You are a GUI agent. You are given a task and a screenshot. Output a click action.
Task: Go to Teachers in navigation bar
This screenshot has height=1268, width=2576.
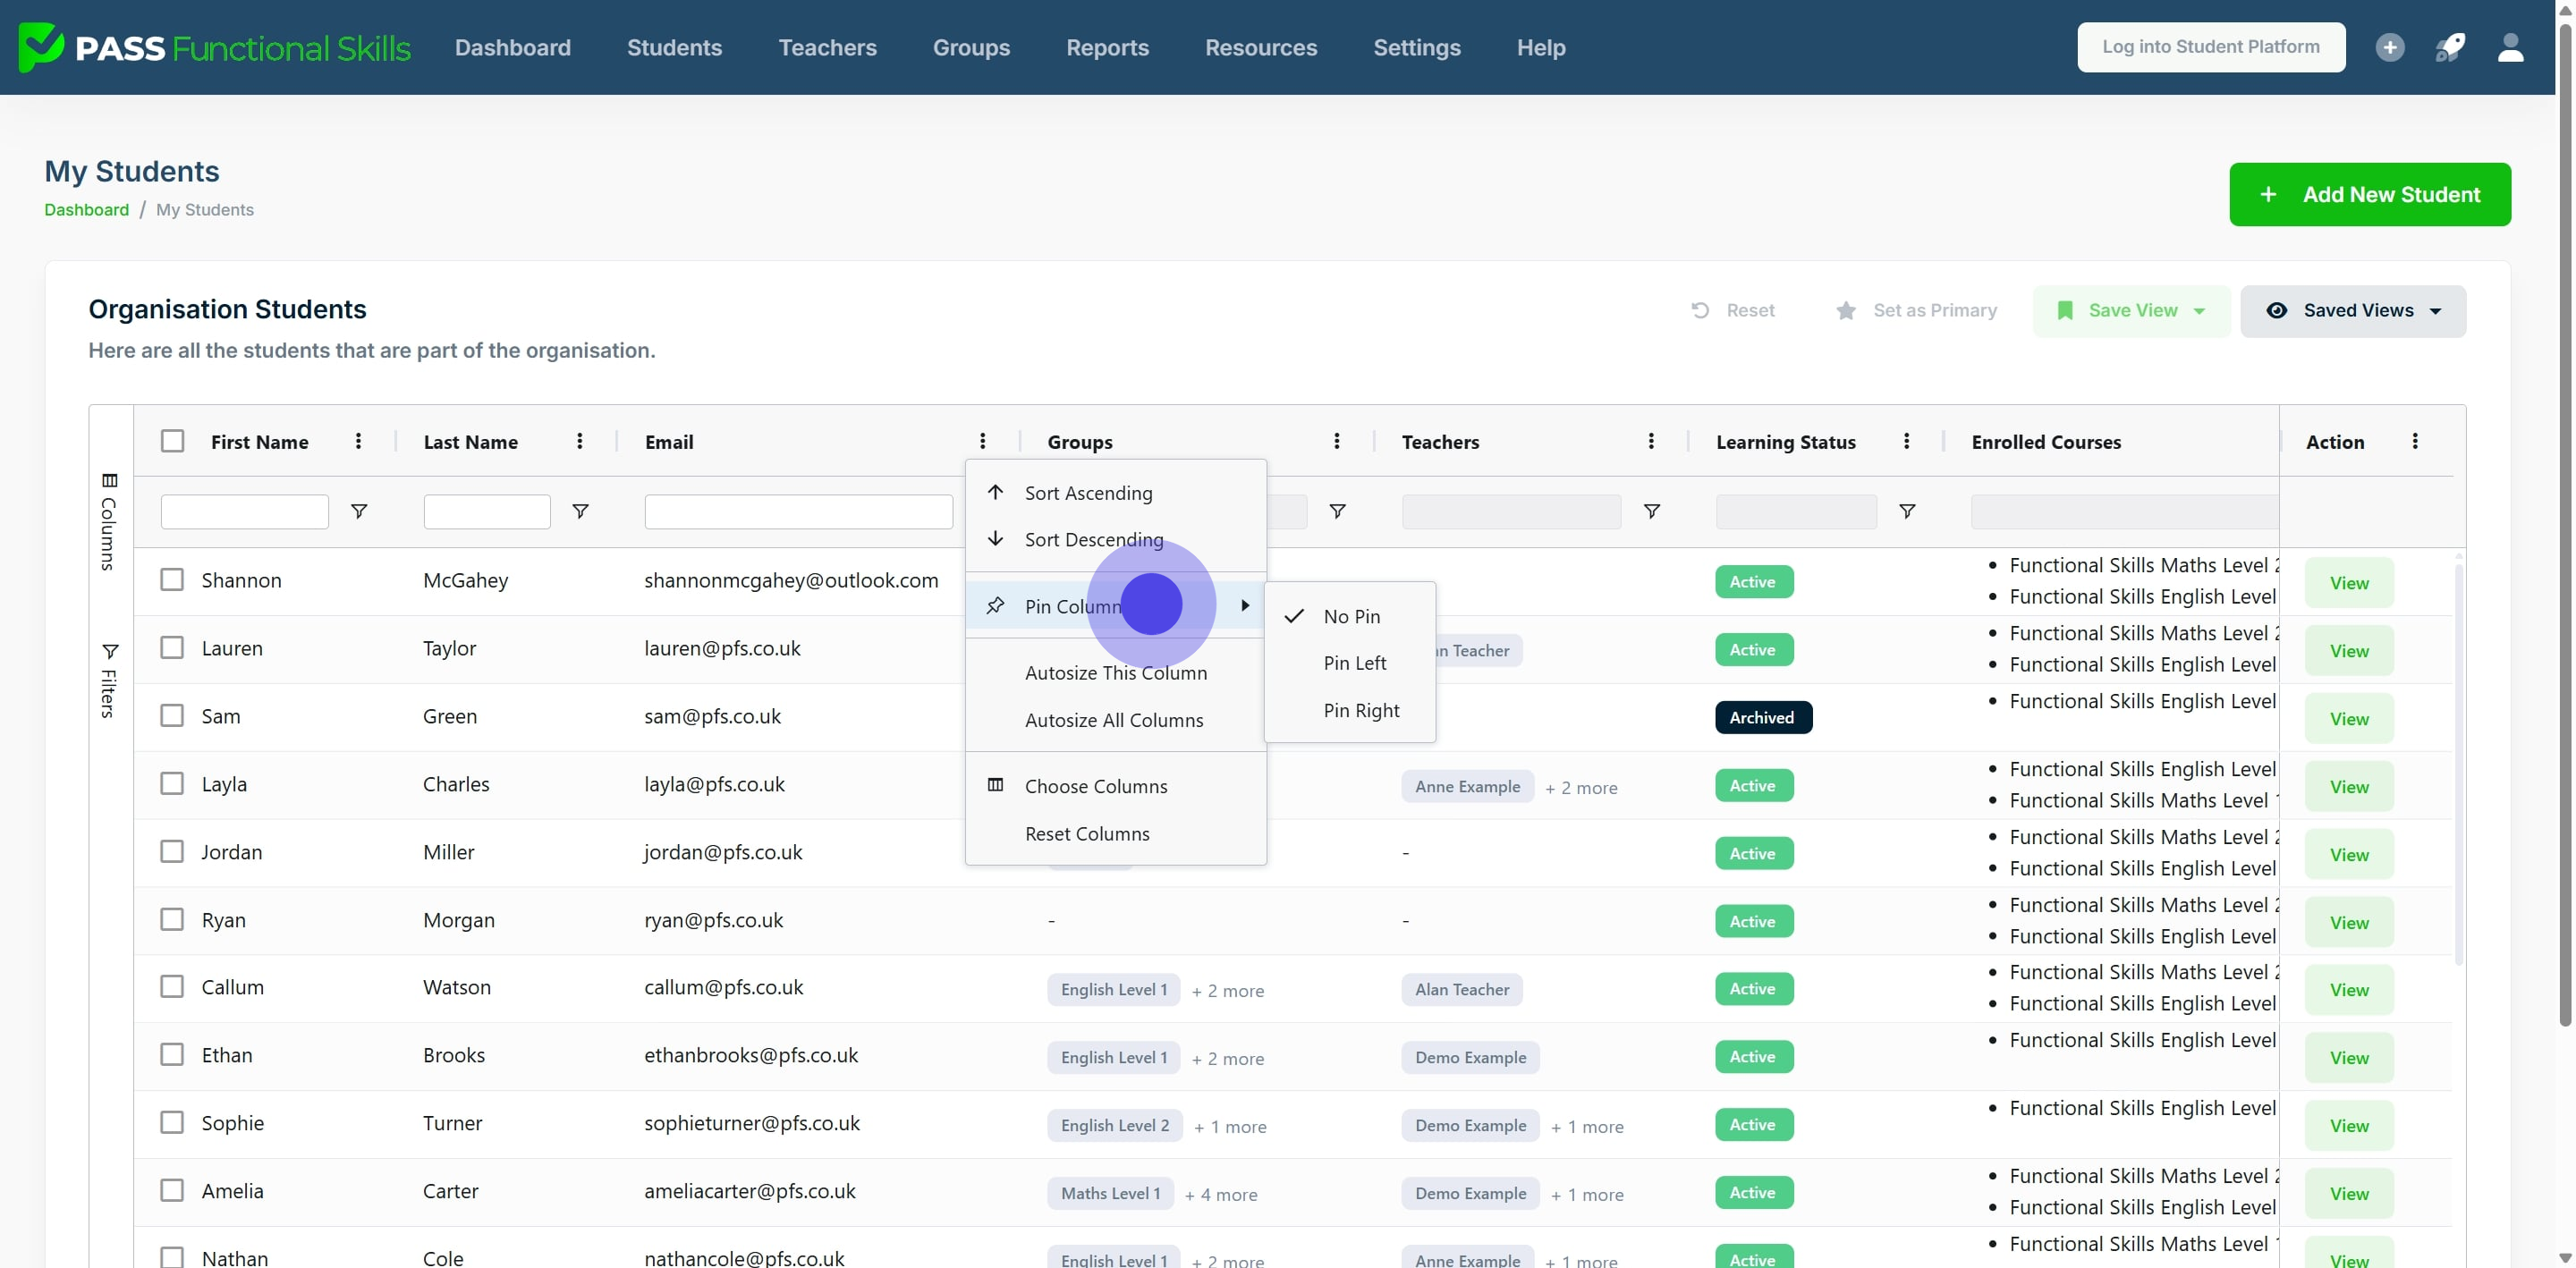pyautogui.click(x=827, y=47)
